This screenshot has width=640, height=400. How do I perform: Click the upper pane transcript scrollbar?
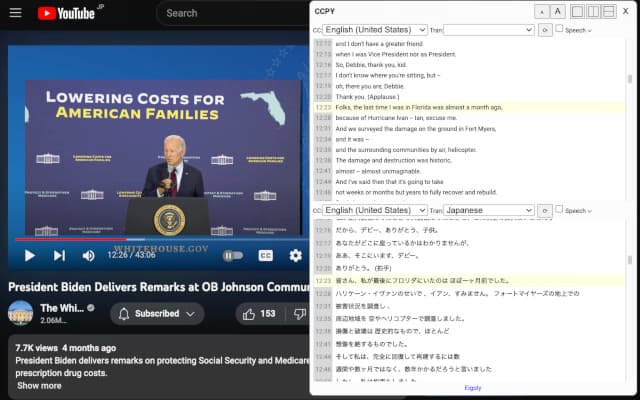(630, 79)
